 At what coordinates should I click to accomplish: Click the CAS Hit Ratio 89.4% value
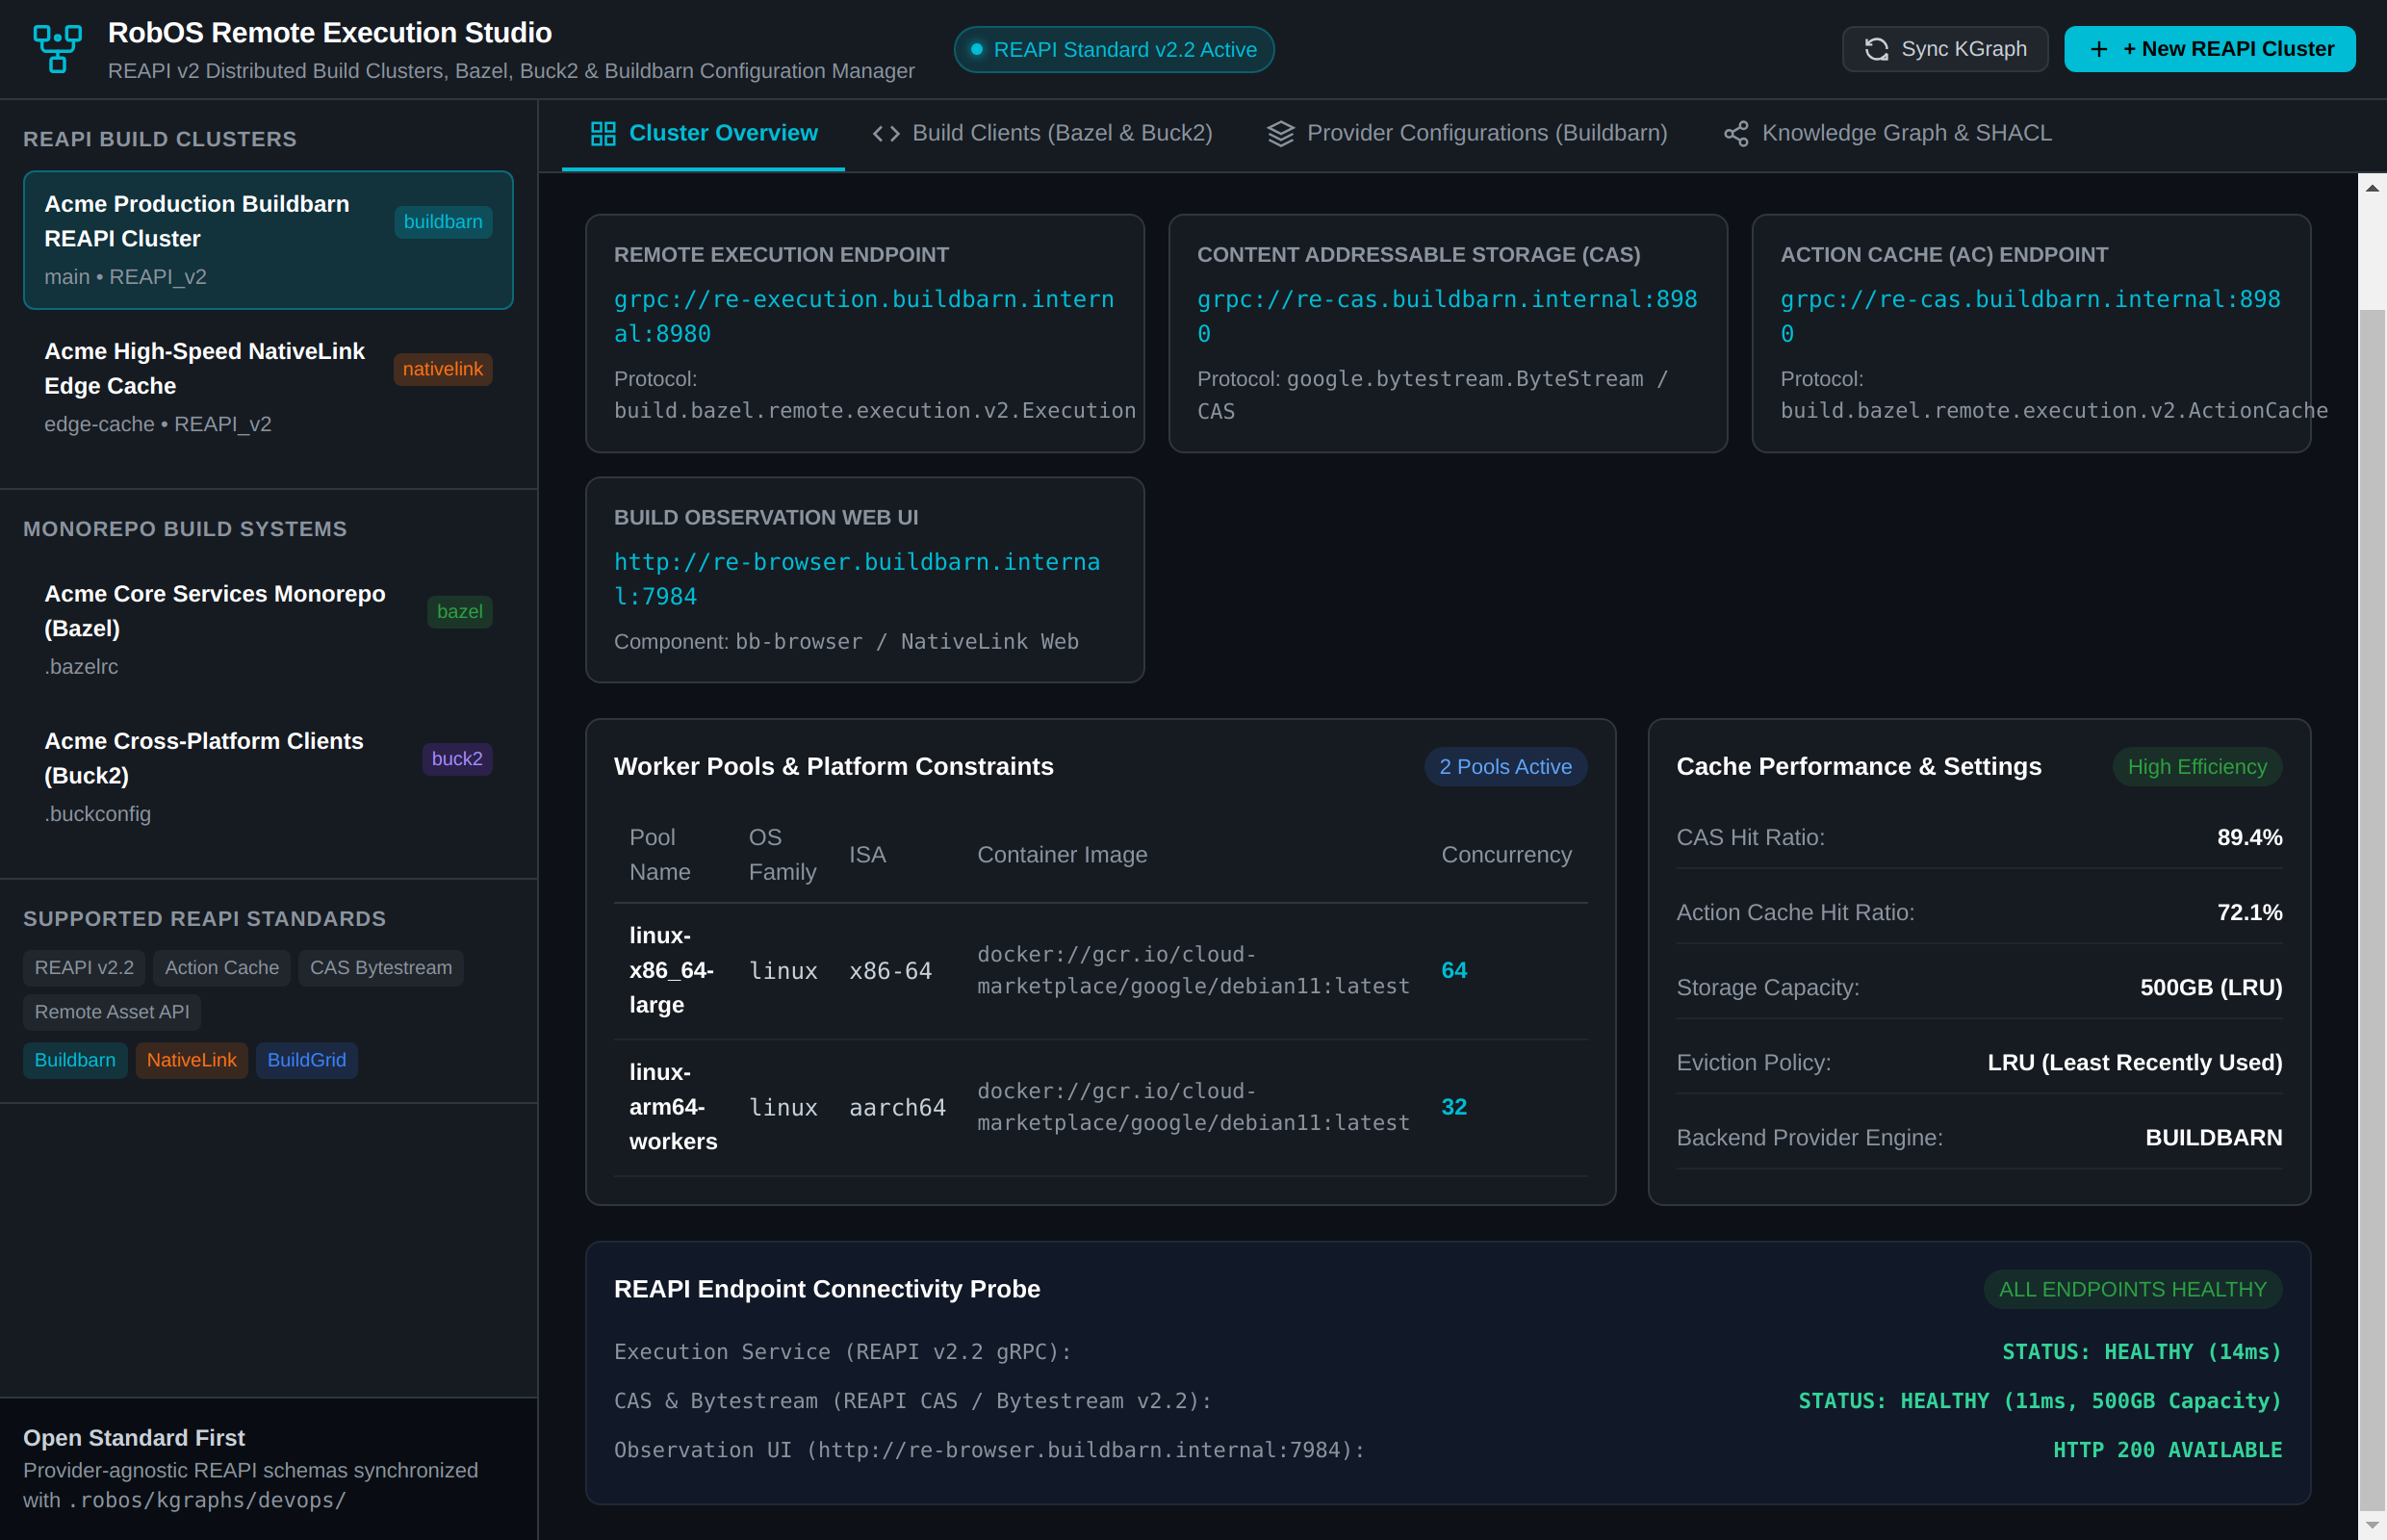coord(2249,838)
